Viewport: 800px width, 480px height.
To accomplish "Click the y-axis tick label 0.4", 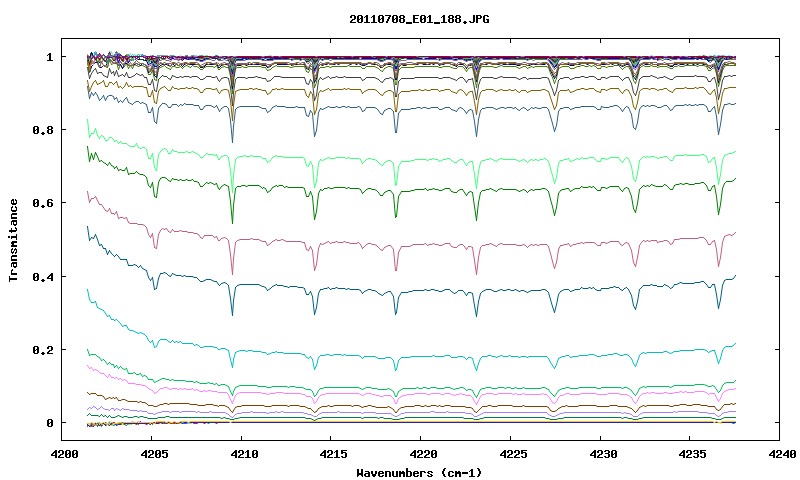I will 43,276.
